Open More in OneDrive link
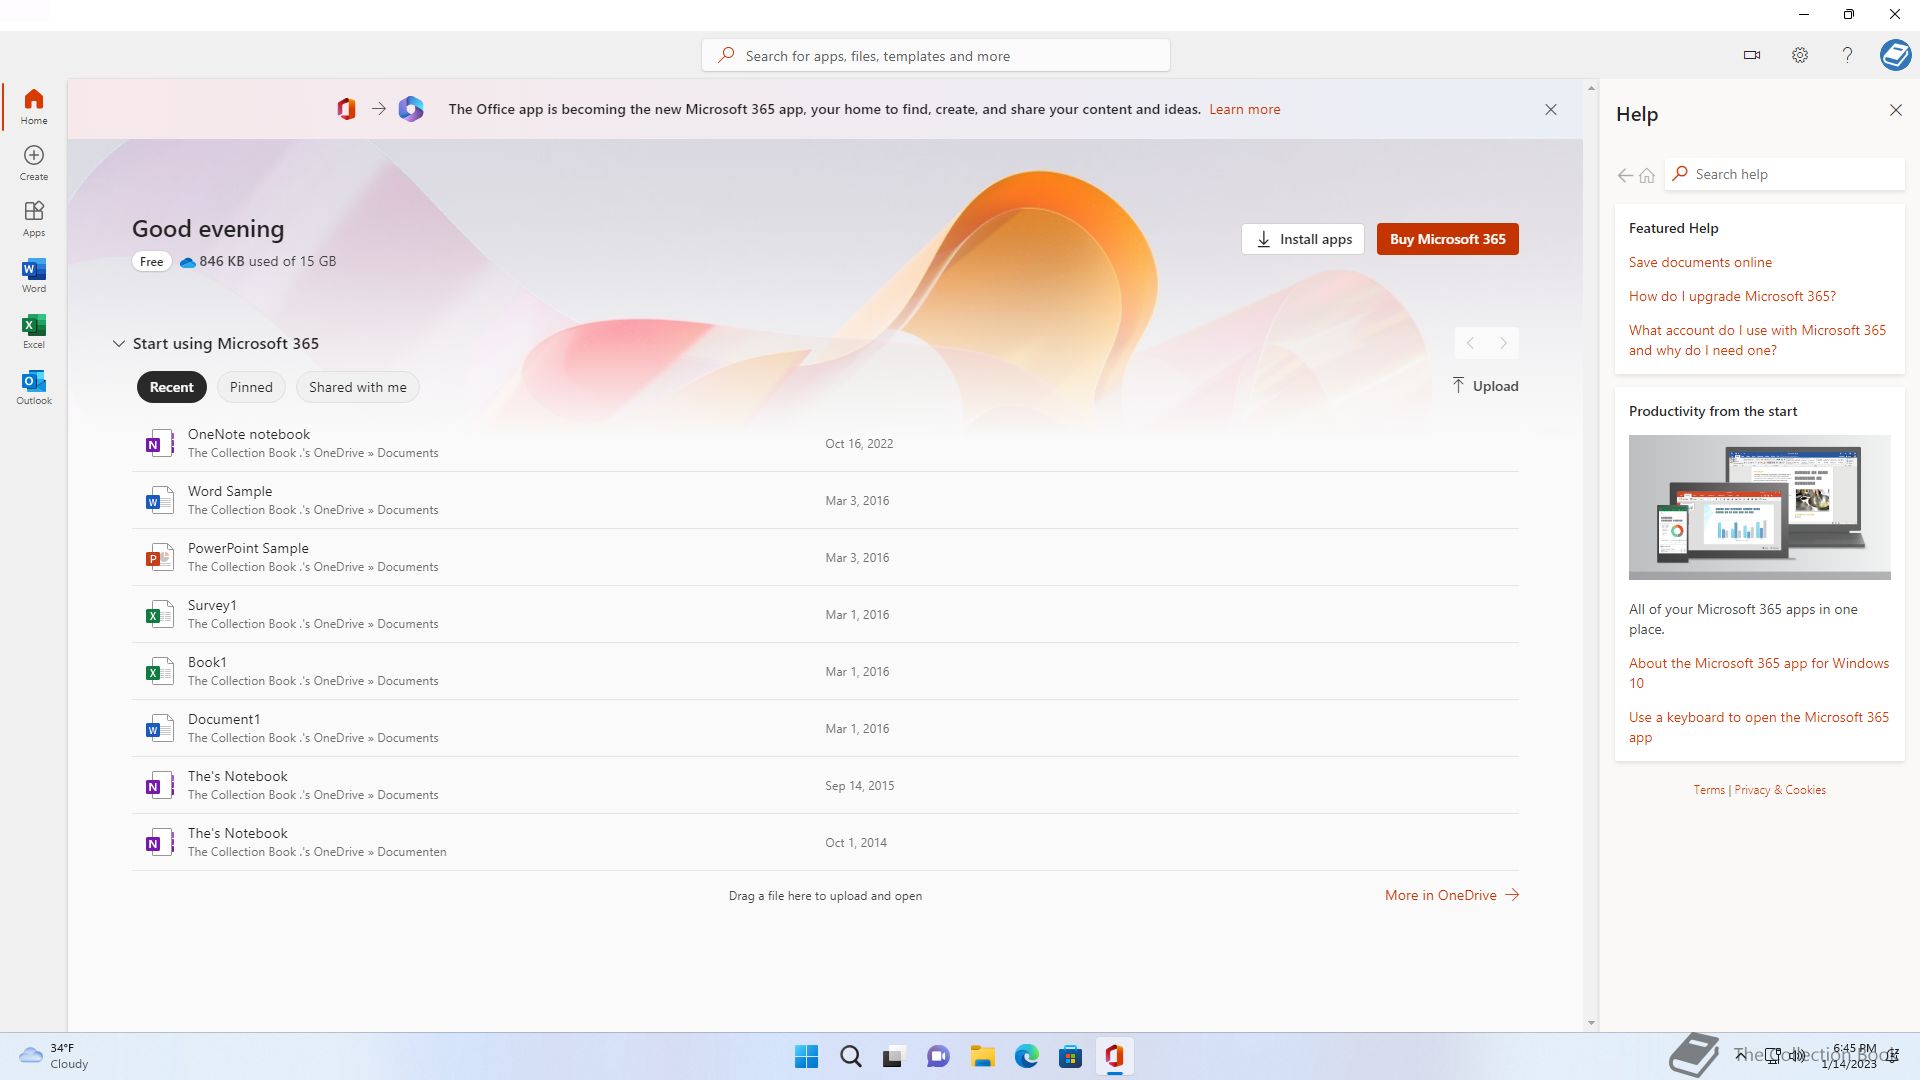The width and height of the screenshot is (1920, 1080). [x=1452, y=895]
